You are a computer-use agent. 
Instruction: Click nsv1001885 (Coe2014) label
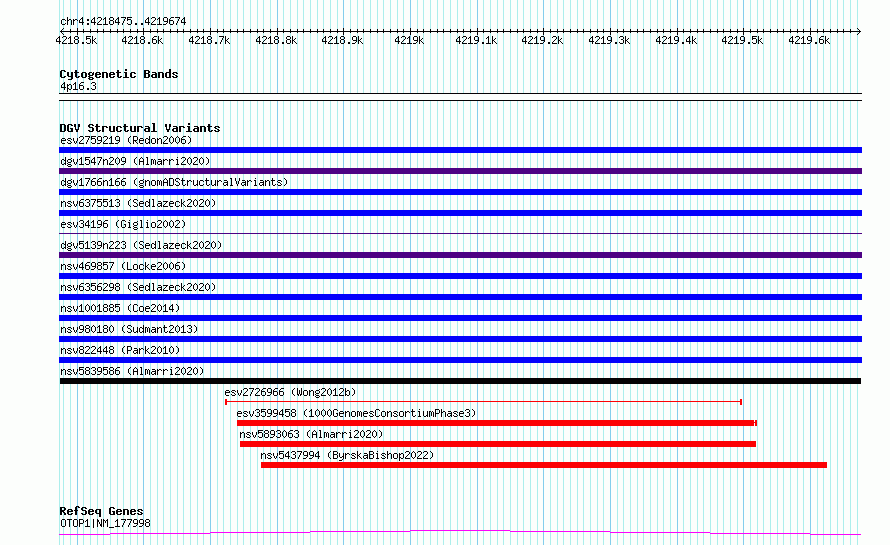pyautogui.click(x=120, y=308)
